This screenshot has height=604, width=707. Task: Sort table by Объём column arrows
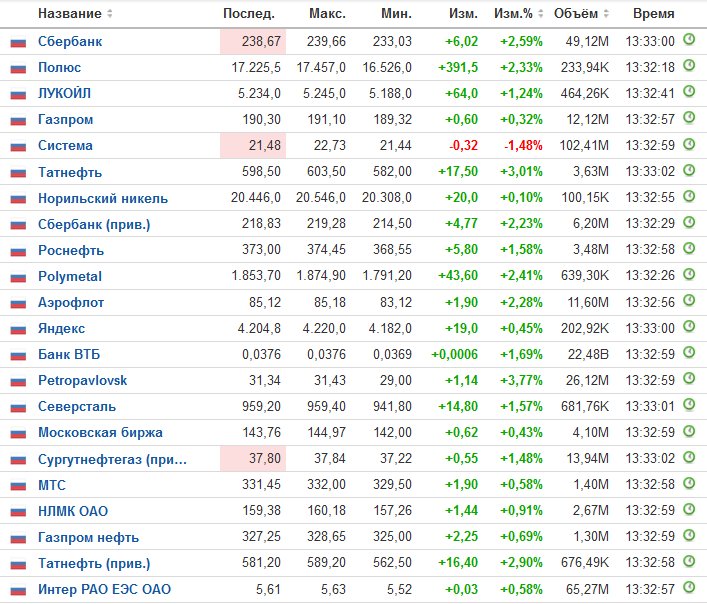tap(606, 14)
